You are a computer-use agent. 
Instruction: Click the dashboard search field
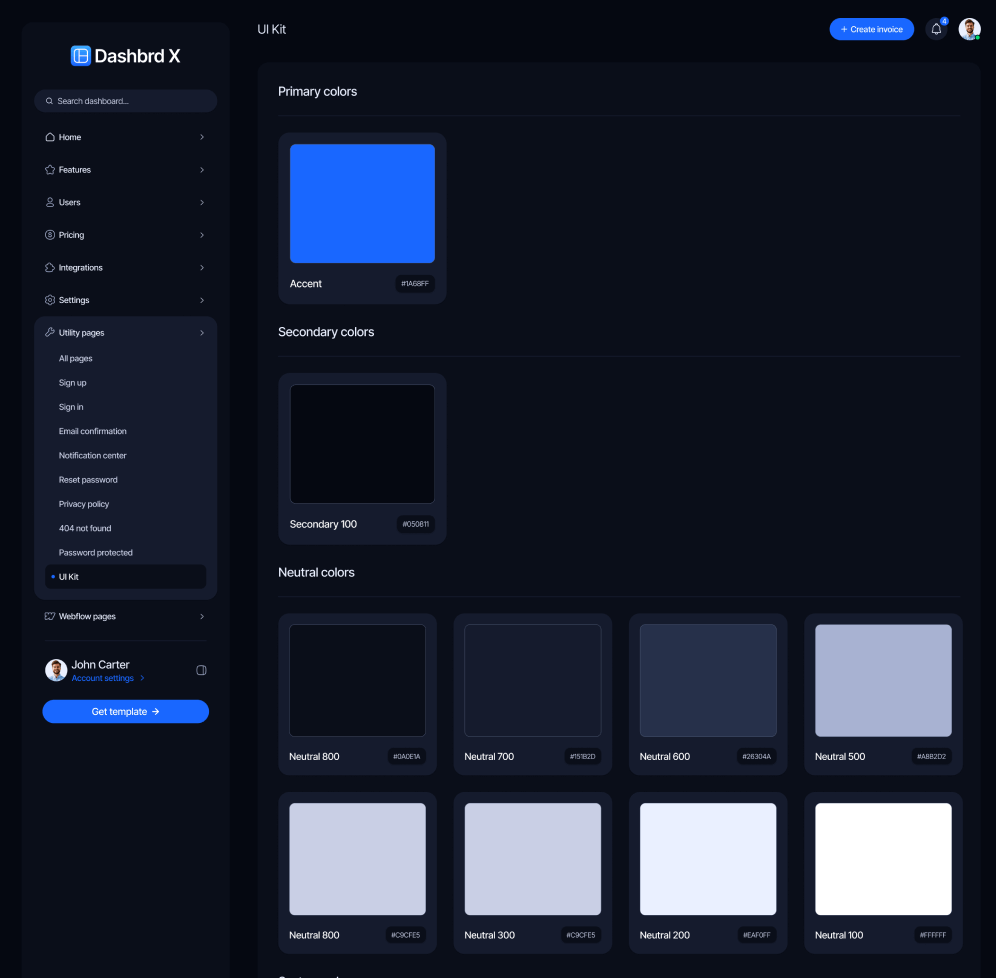point(125,101)
